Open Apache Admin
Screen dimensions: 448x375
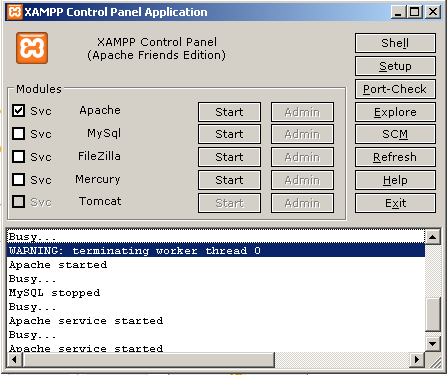tap(302, 112)
